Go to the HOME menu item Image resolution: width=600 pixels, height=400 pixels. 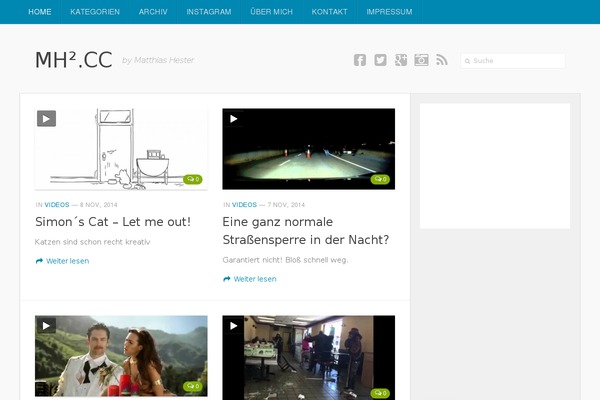click(40, 12)
